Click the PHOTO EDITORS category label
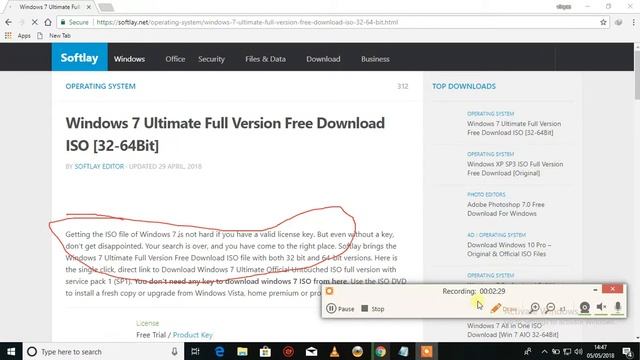Screen dimensions: 640x360 pos(486,194)
